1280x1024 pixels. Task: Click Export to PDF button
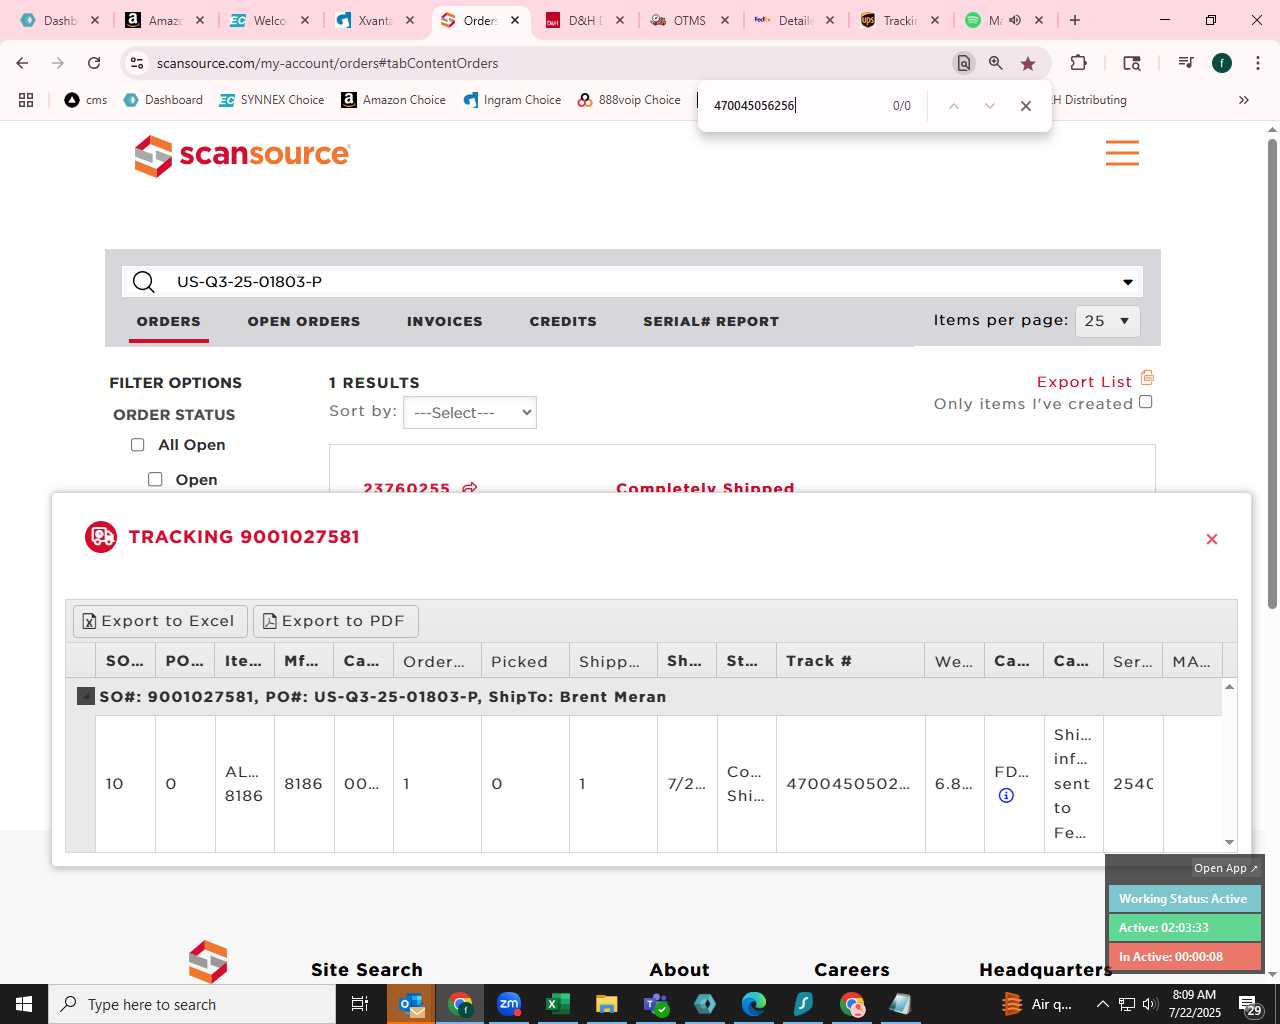336,621
